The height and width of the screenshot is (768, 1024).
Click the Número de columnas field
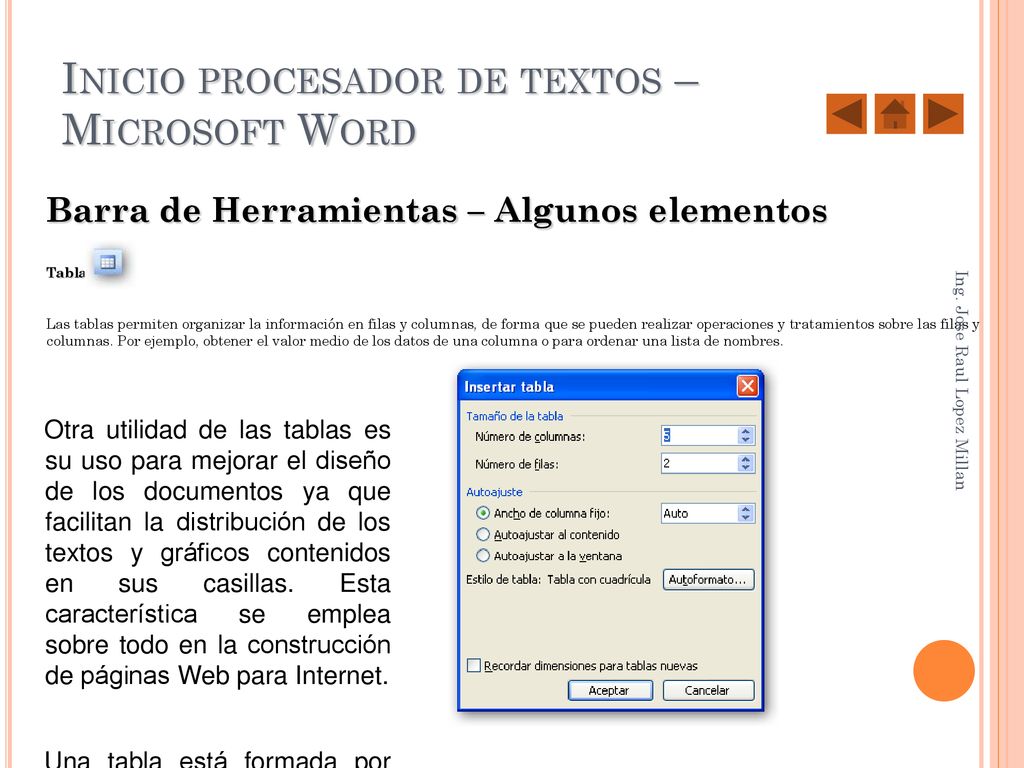pos(699,436)
